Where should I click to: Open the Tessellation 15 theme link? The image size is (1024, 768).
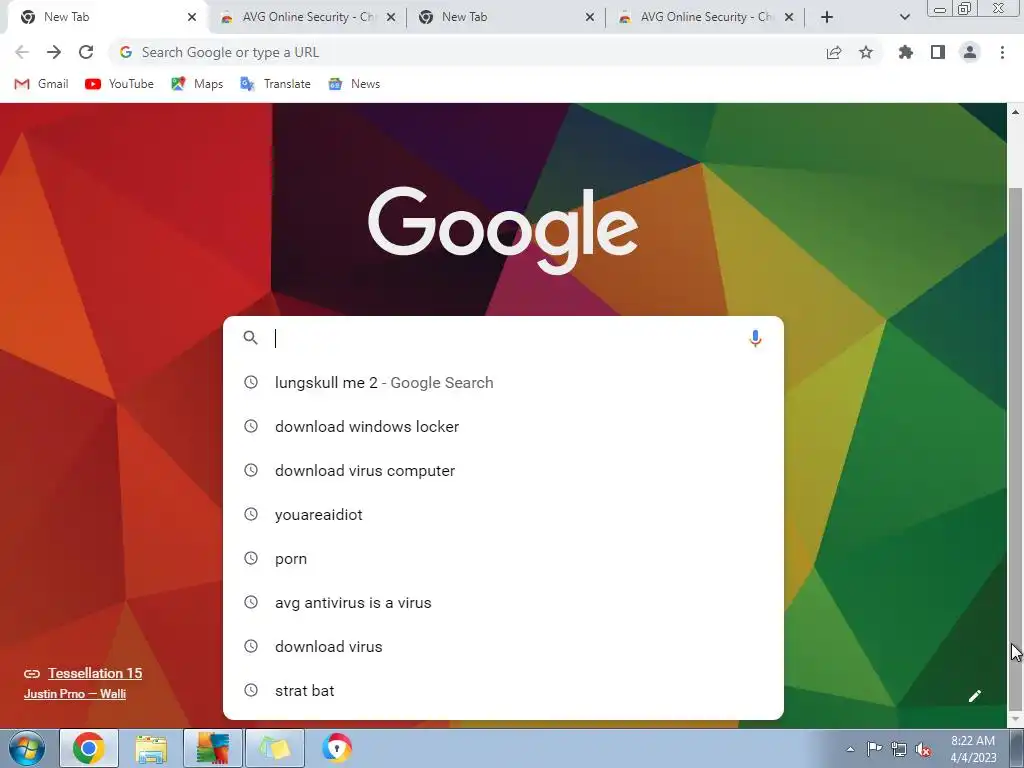point(95,673)
